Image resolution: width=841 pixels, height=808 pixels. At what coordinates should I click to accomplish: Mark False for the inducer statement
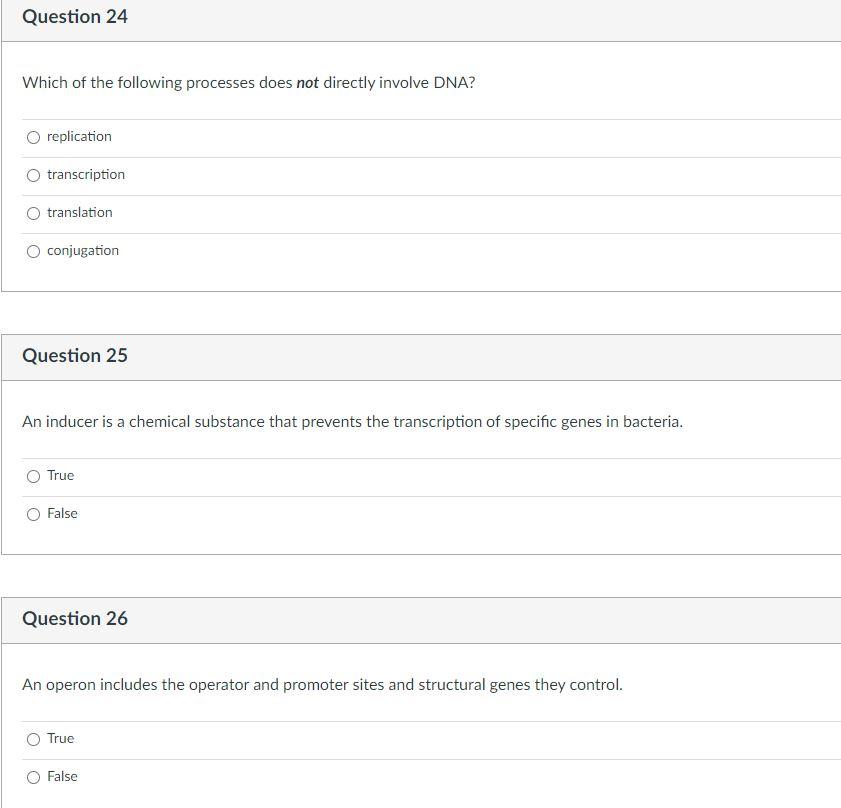point(33,513)
